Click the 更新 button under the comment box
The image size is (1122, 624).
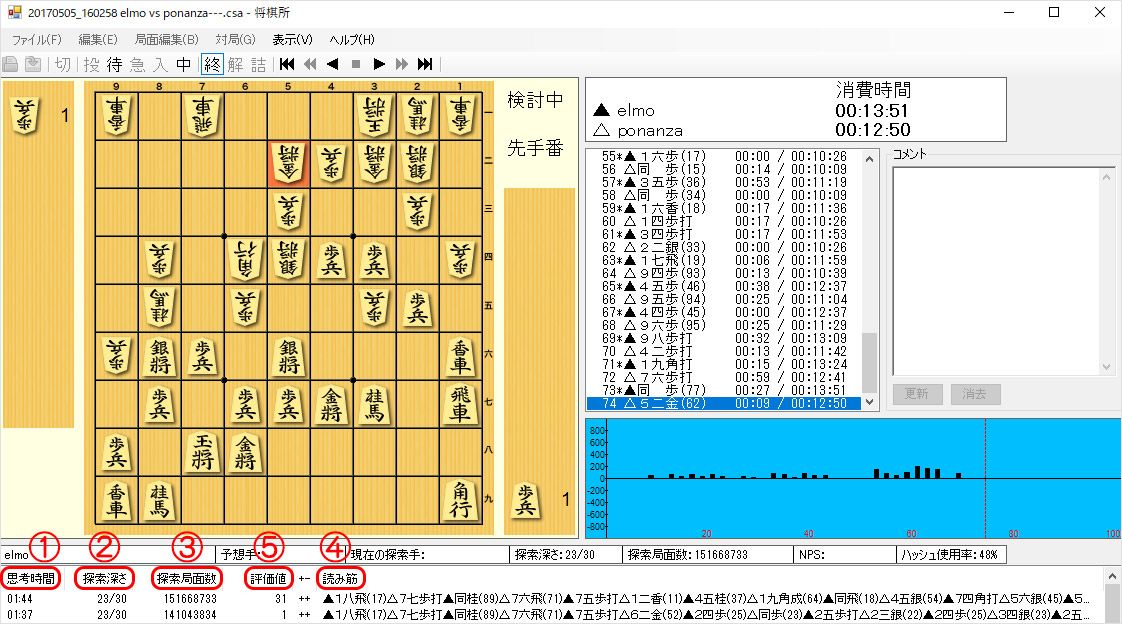(x=917, y=394)
